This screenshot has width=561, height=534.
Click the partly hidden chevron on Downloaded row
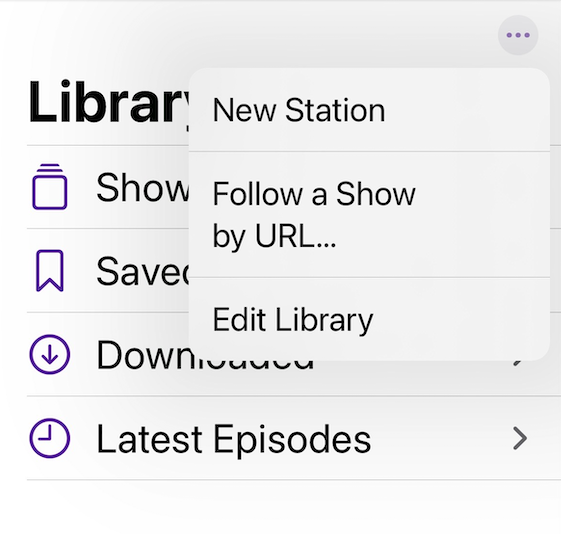(x=518, y=363)
